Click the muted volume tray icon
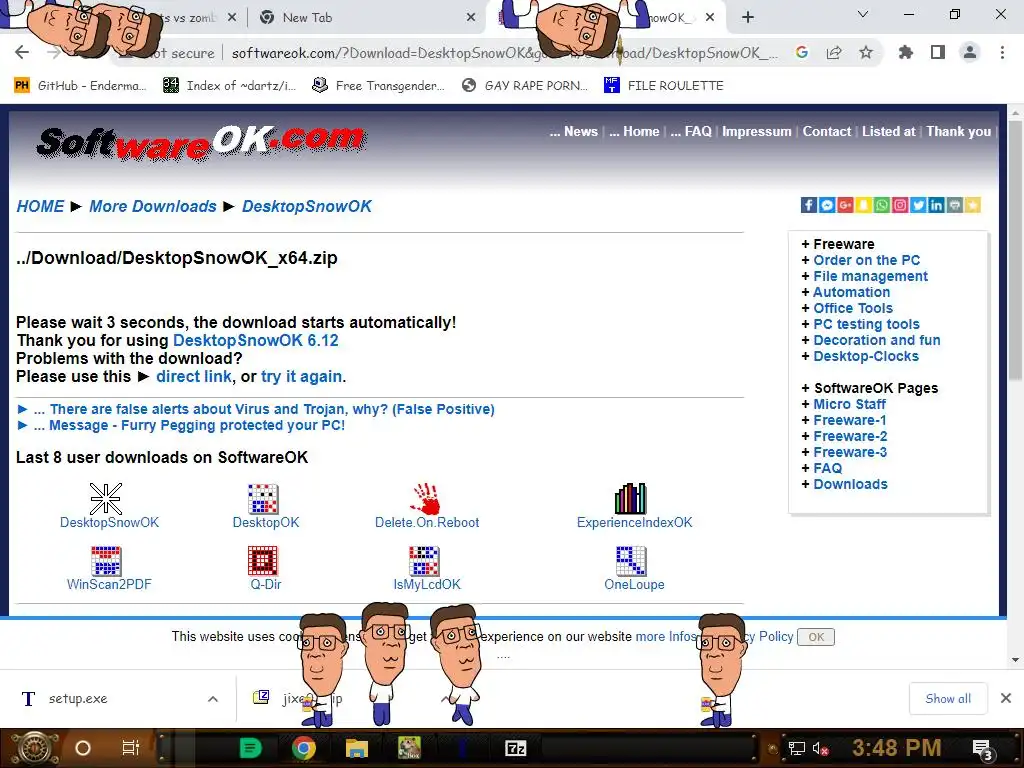 (821, 748)
